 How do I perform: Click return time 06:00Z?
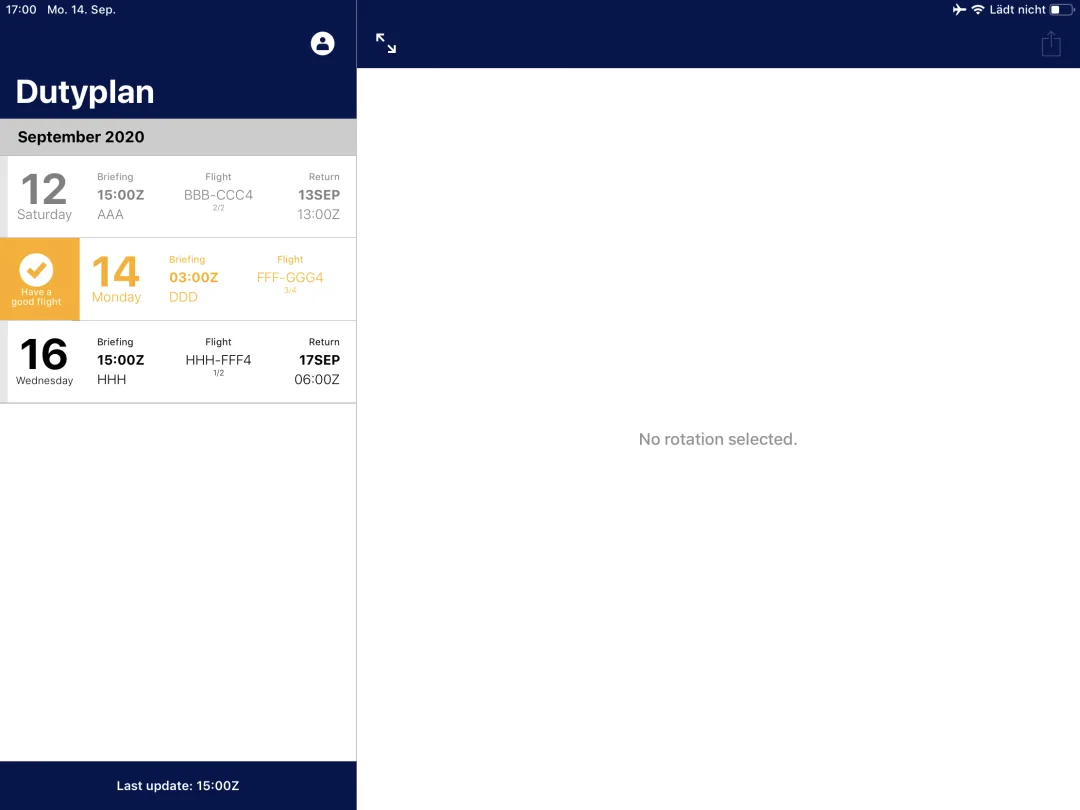(317, 380)
